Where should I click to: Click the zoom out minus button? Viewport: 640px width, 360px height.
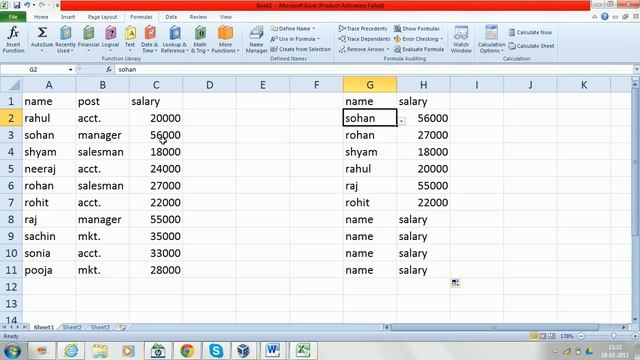(x=581, y=336)
